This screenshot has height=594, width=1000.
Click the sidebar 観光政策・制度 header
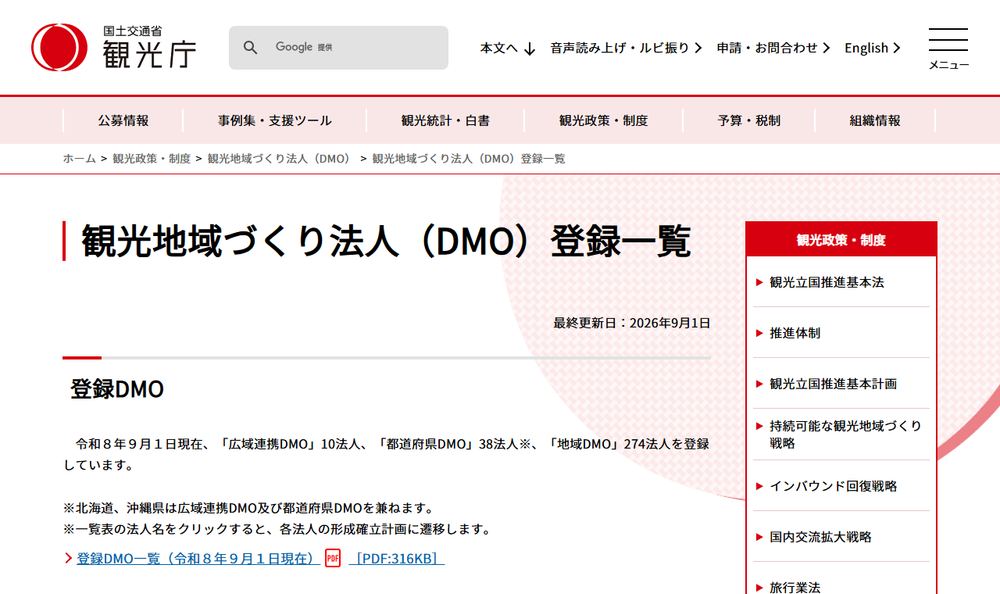(x=841, y=240)
